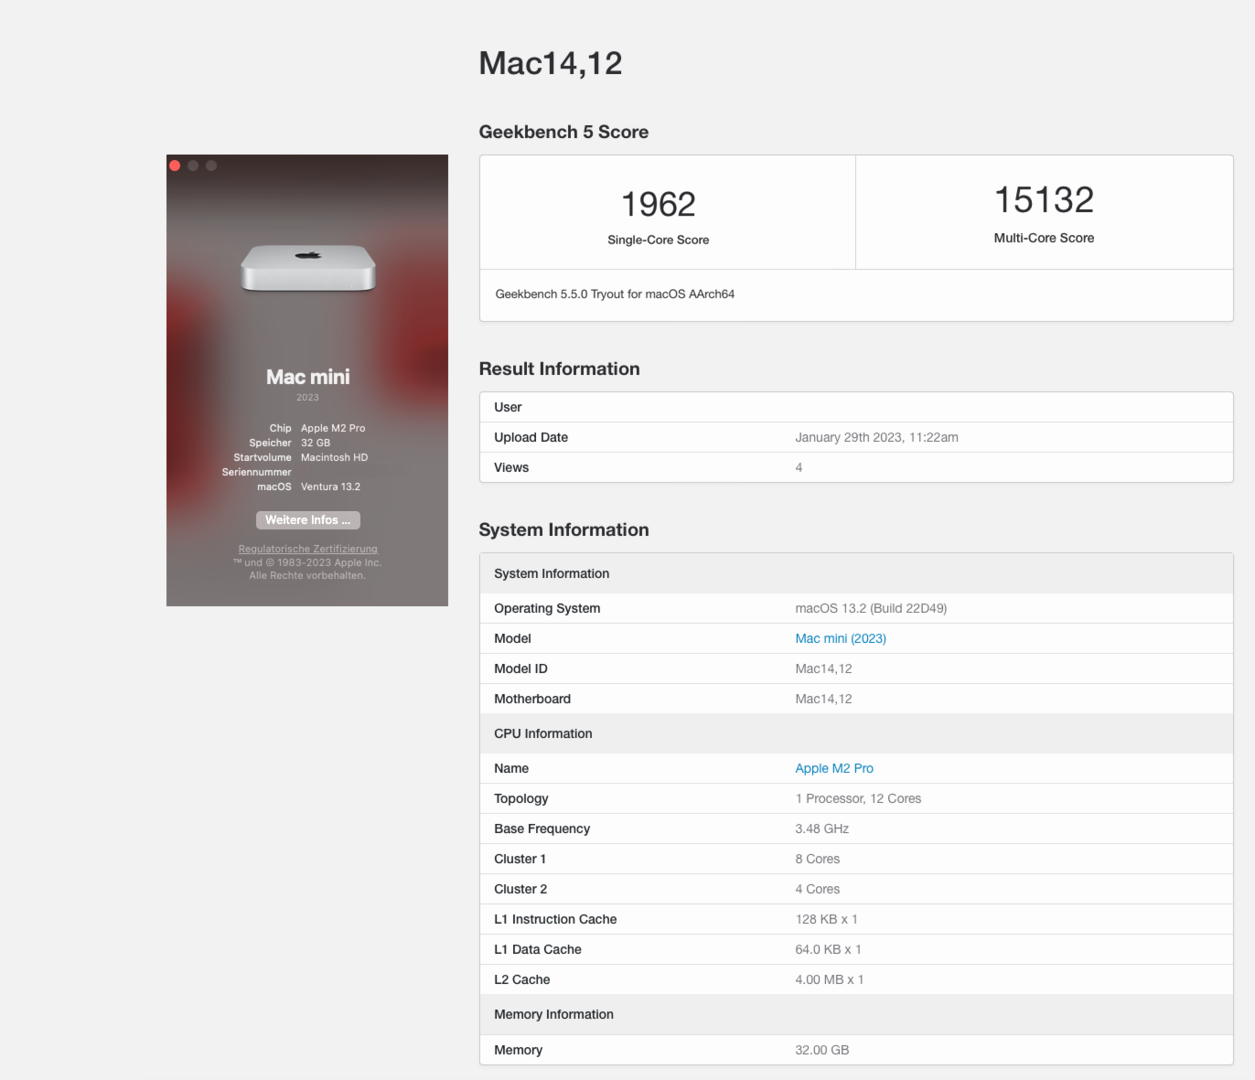Click the User row label

508,407
